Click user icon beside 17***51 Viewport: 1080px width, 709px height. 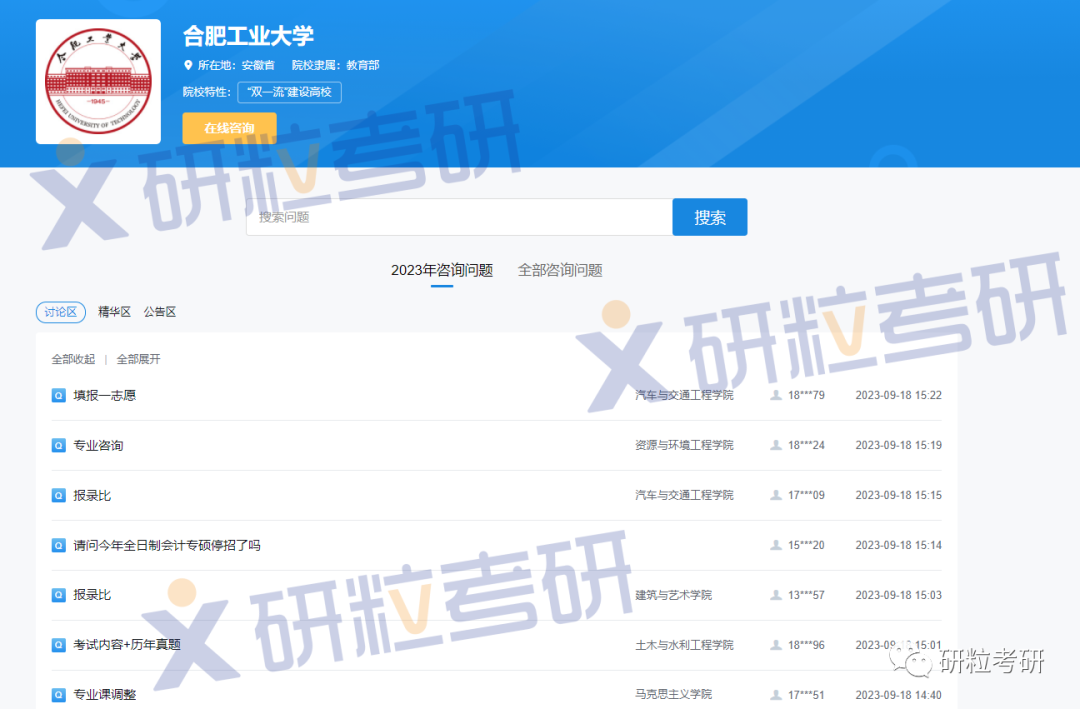click(x=776, y=695)
